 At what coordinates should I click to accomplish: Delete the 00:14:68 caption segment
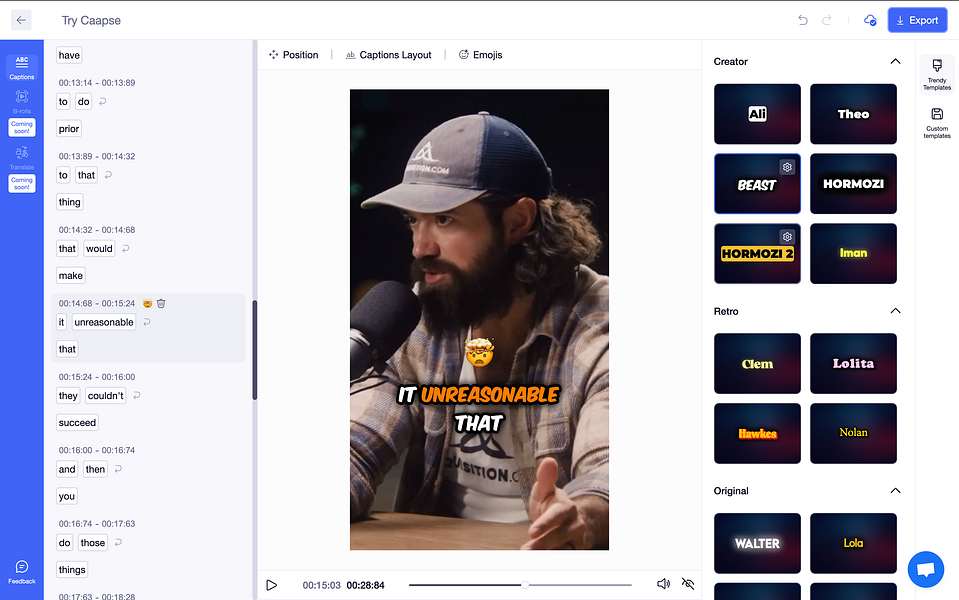coord(161,303)
